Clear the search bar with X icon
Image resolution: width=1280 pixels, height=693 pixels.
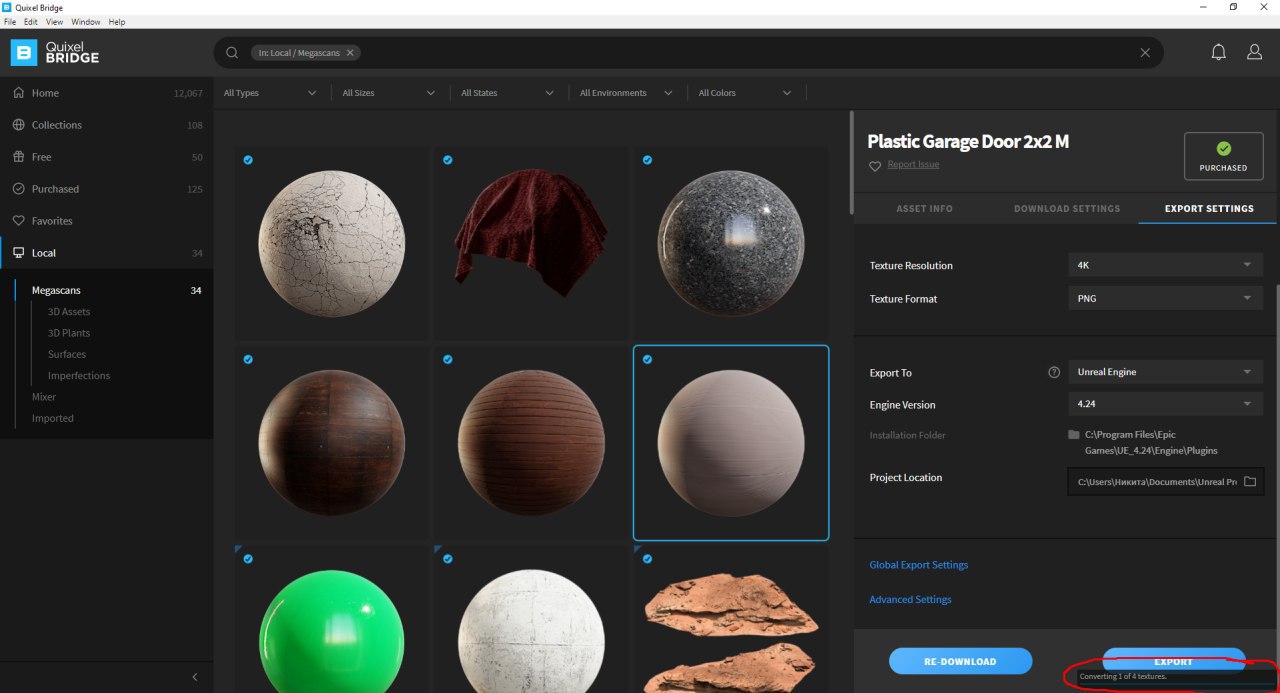click(x=1145, y=53)
